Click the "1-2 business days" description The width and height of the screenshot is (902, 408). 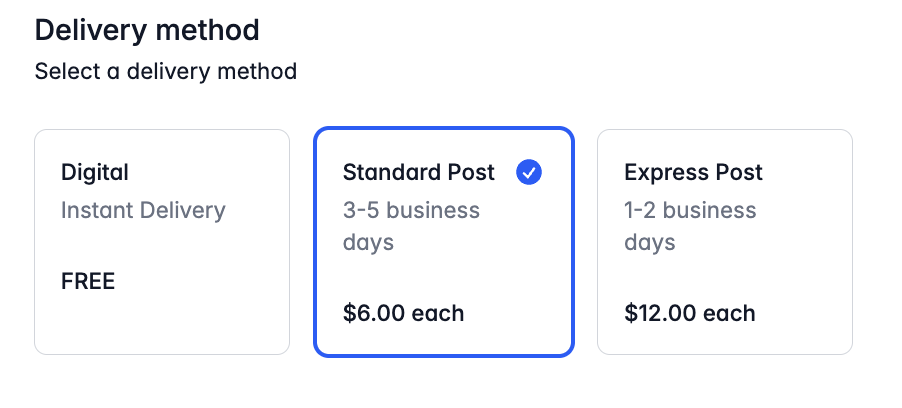pos(690,226)
